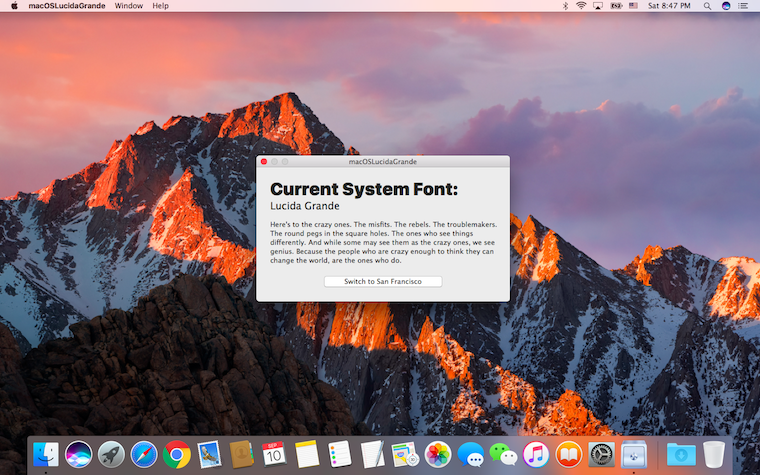Open Safari browser in dock
The image size is (760, 475).
point(144,454)
